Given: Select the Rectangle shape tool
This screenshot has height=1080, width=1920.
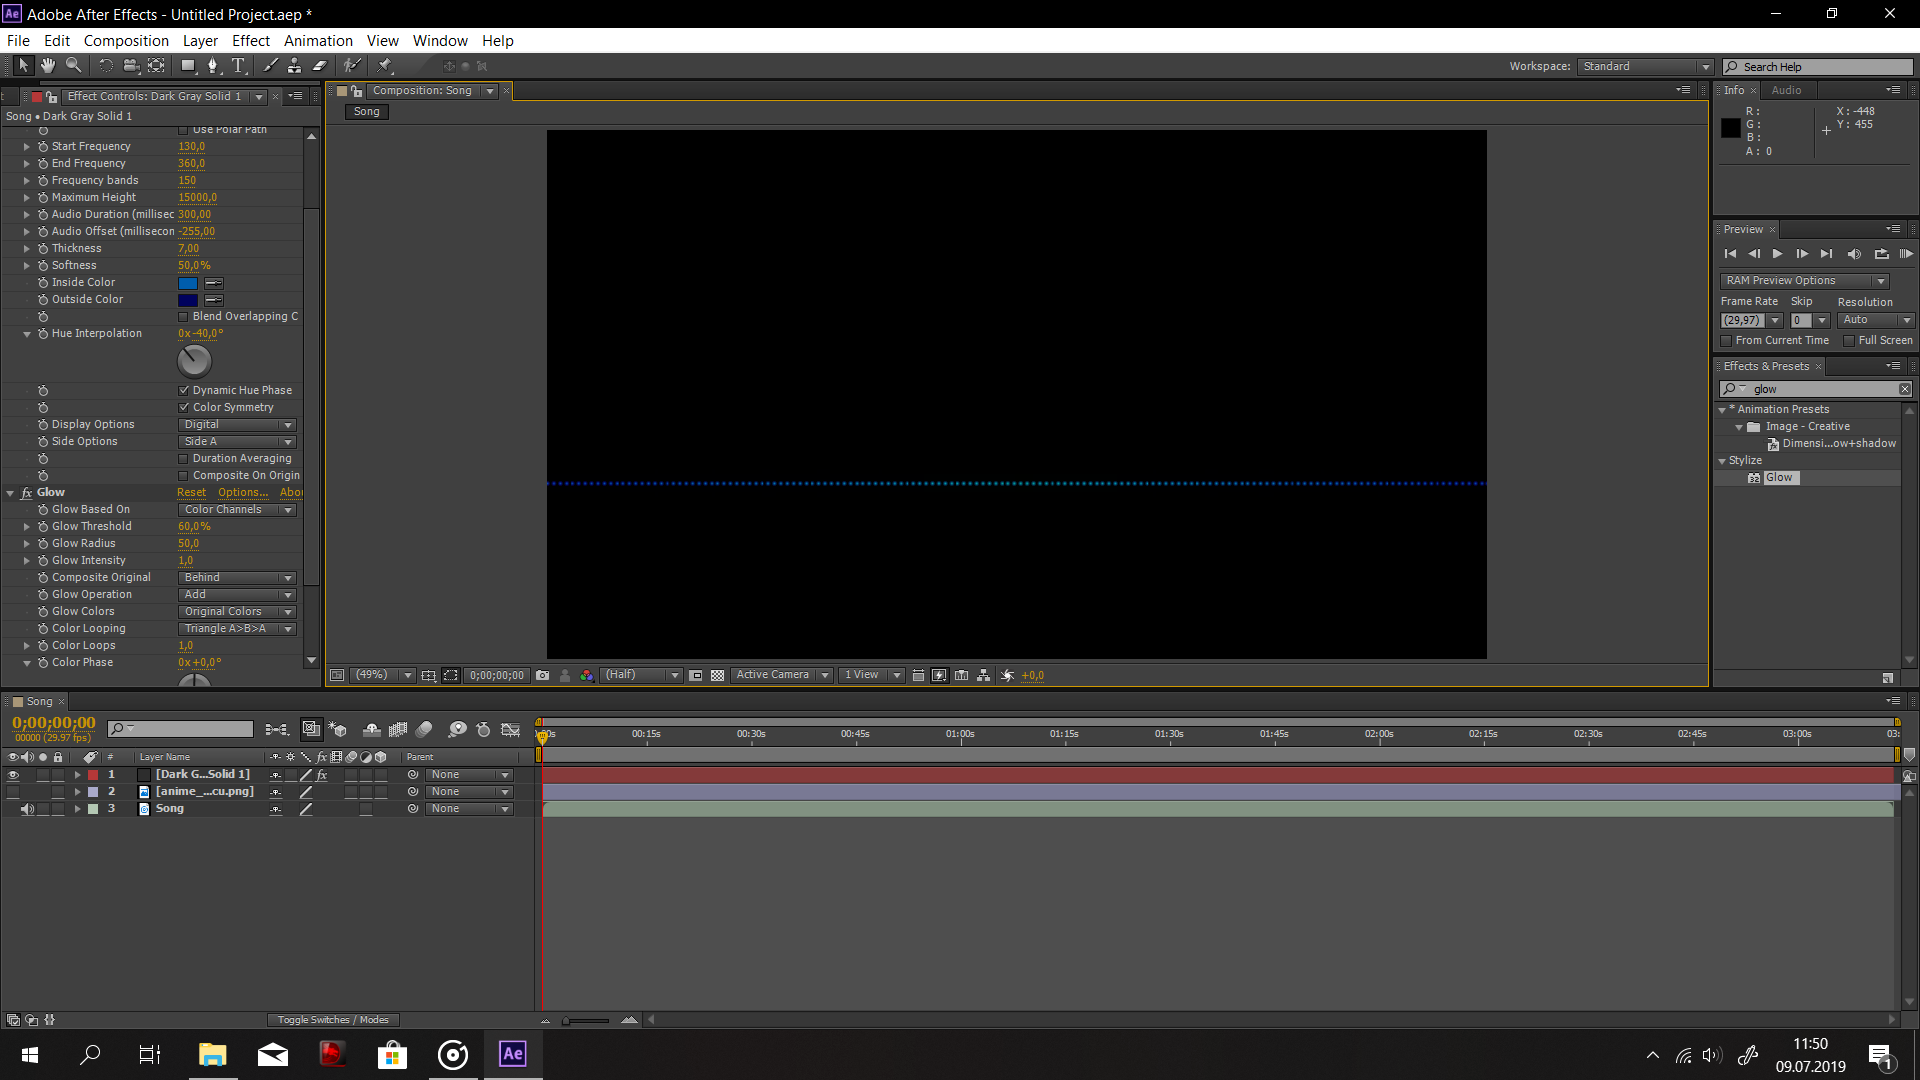Looking at the screenshot, I should pos(188,66).
